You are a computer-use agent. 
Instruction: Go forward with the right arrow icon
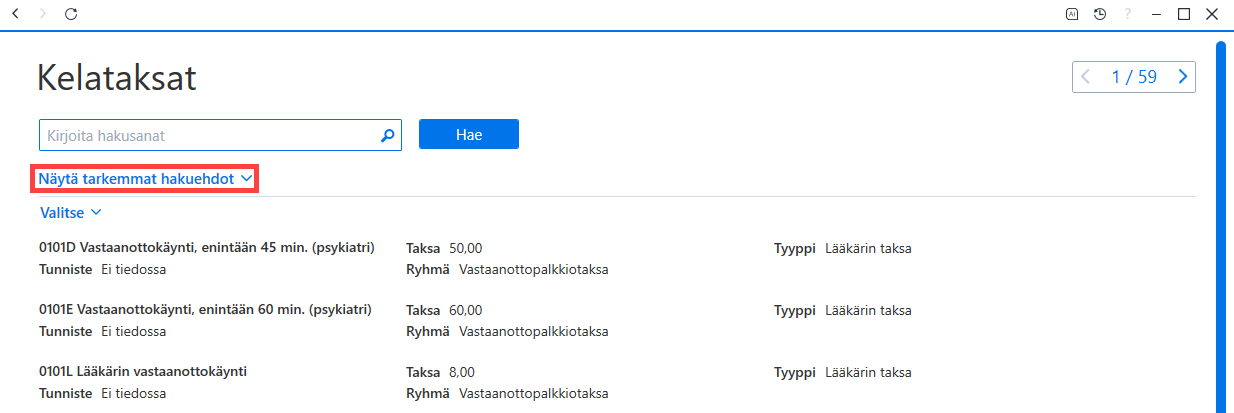pyautogui.click(x=43, y=14)
